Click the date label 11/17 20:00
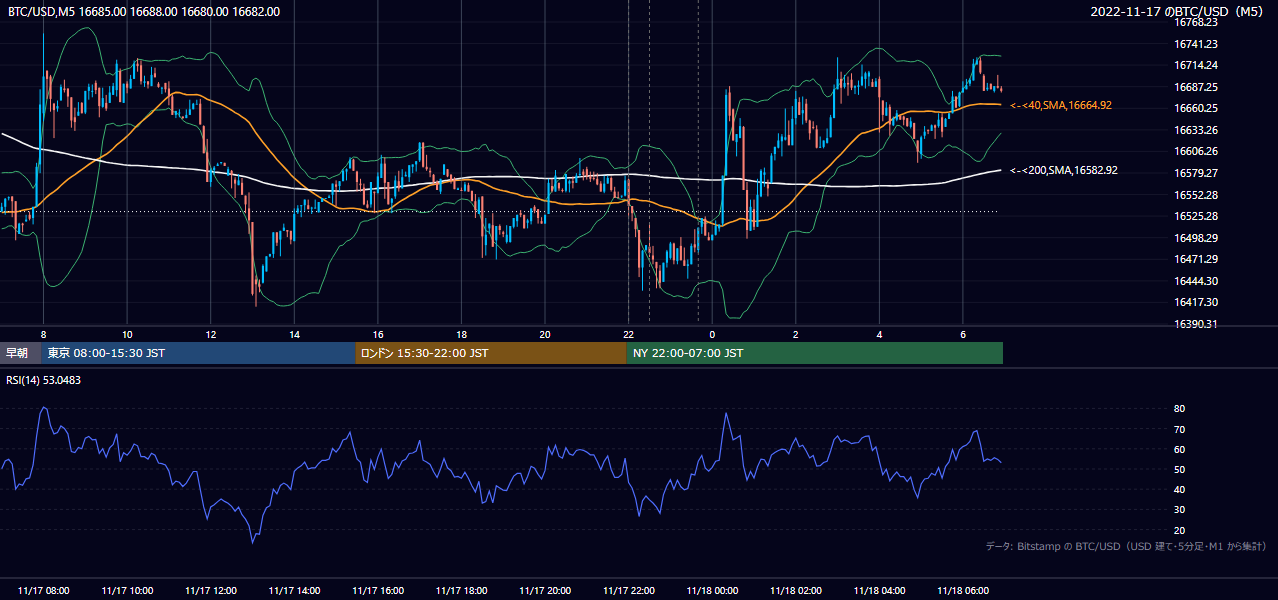Viewport: 1278px width, 600px height. [x=545, y=590]
